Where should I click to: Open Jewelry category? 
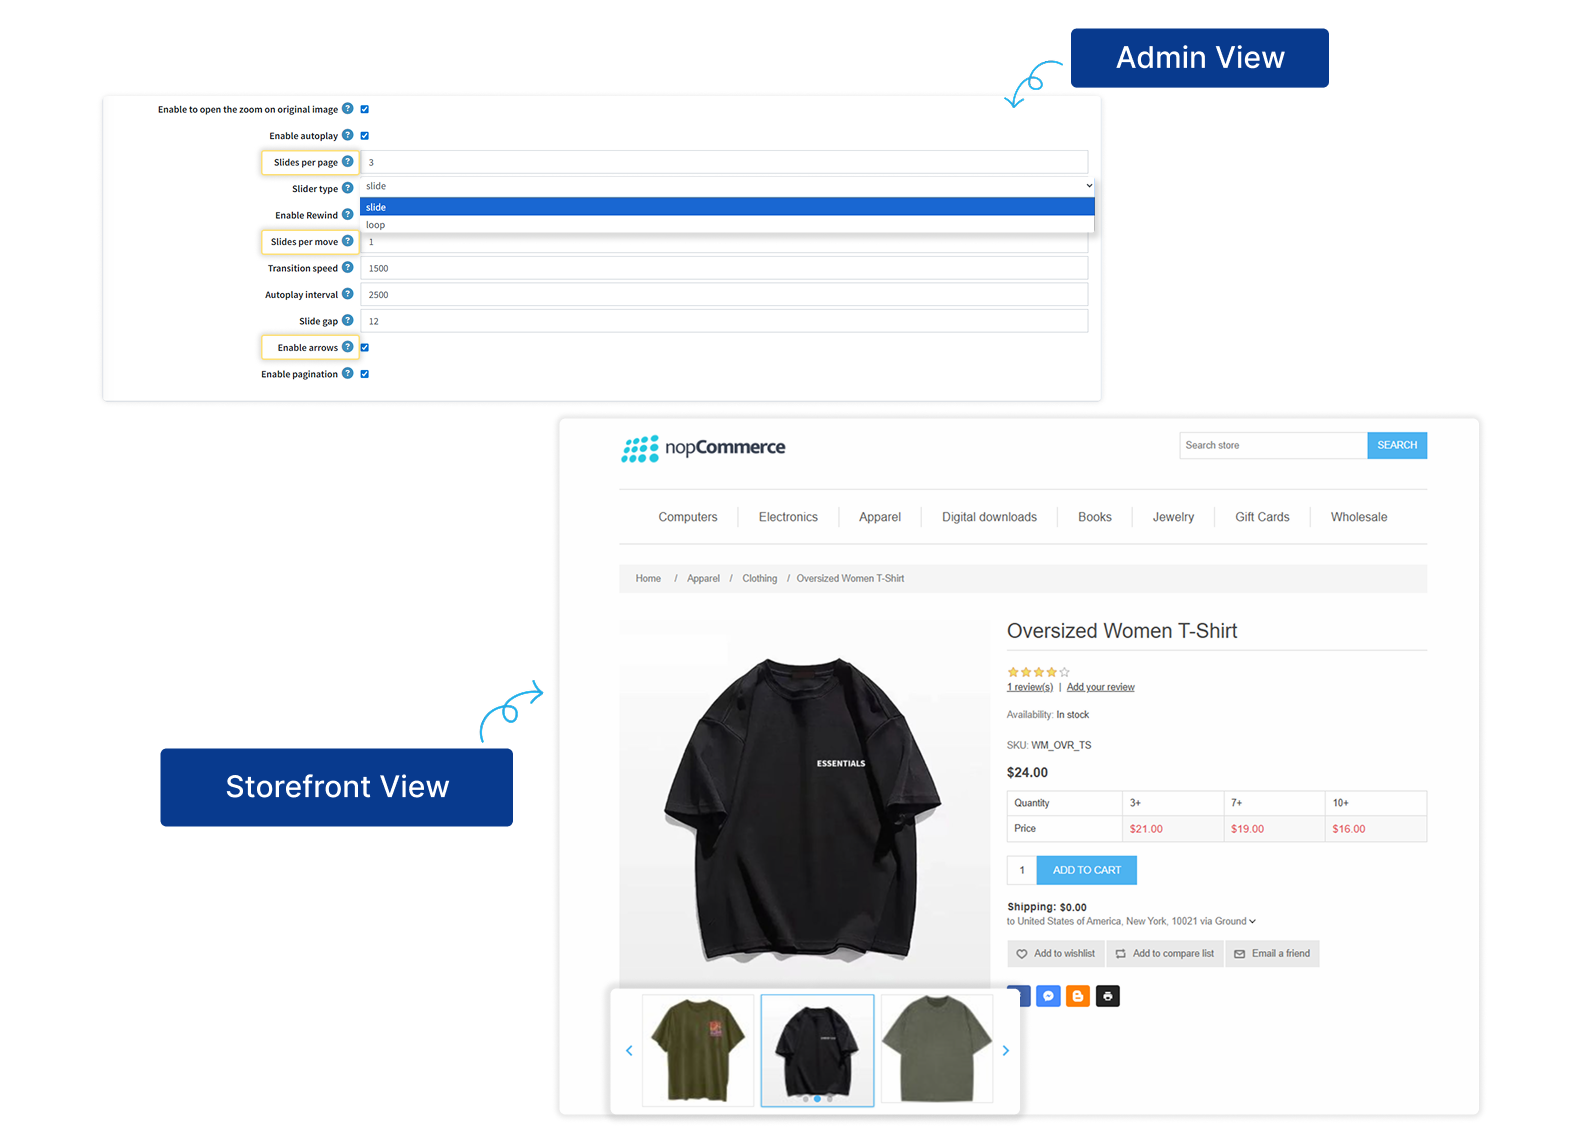point(1173,517)
